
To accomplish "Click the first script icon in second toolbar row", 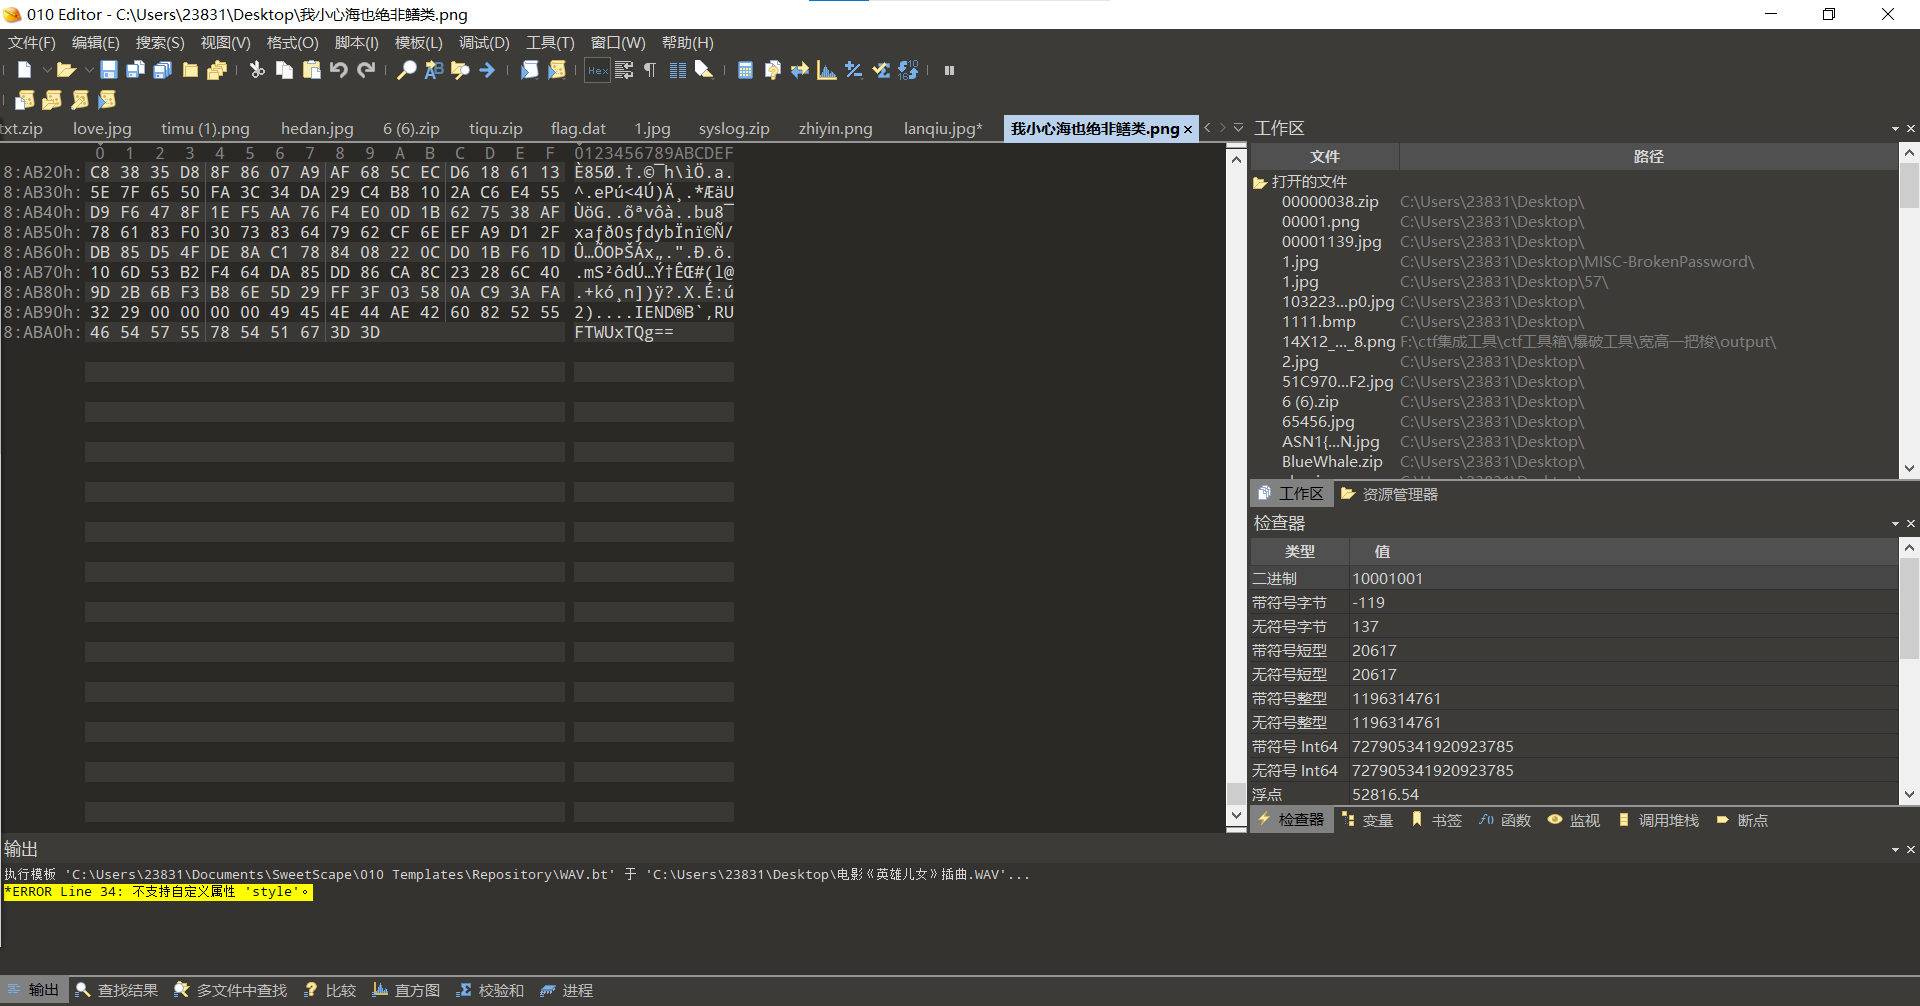I will 25,100.
